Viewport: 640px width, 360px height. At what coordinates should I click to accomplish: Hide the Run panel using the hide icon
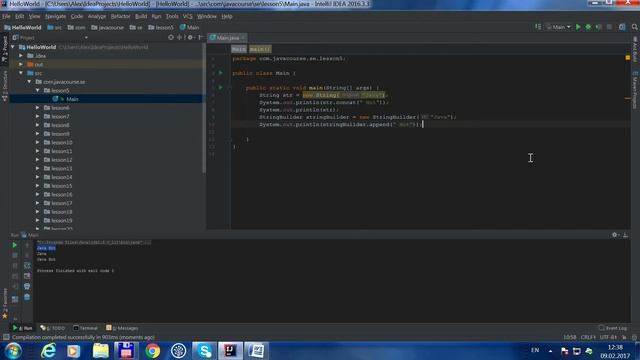pos(625,235)
